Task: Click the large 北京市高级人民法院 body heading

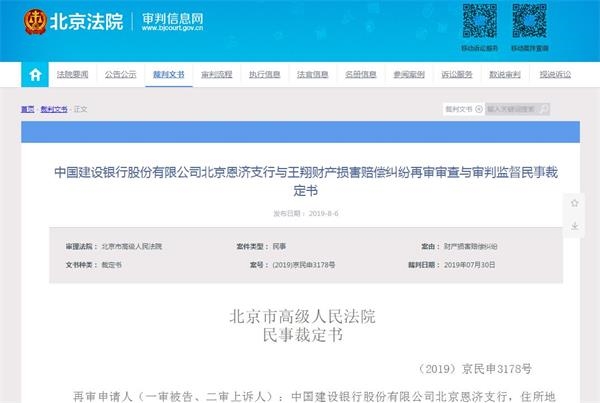Action: (x=302, y=317)
